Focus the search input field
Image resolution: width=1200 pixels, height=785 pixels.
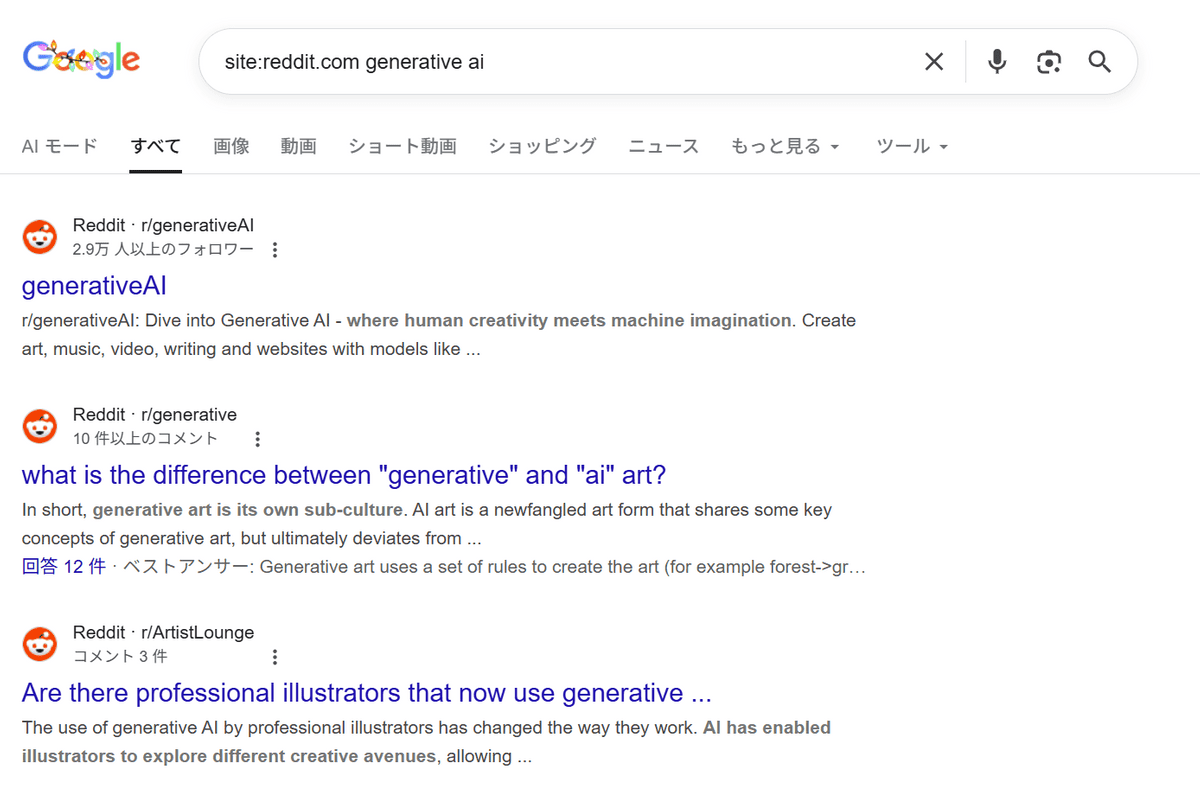click(x=550, y=62)
